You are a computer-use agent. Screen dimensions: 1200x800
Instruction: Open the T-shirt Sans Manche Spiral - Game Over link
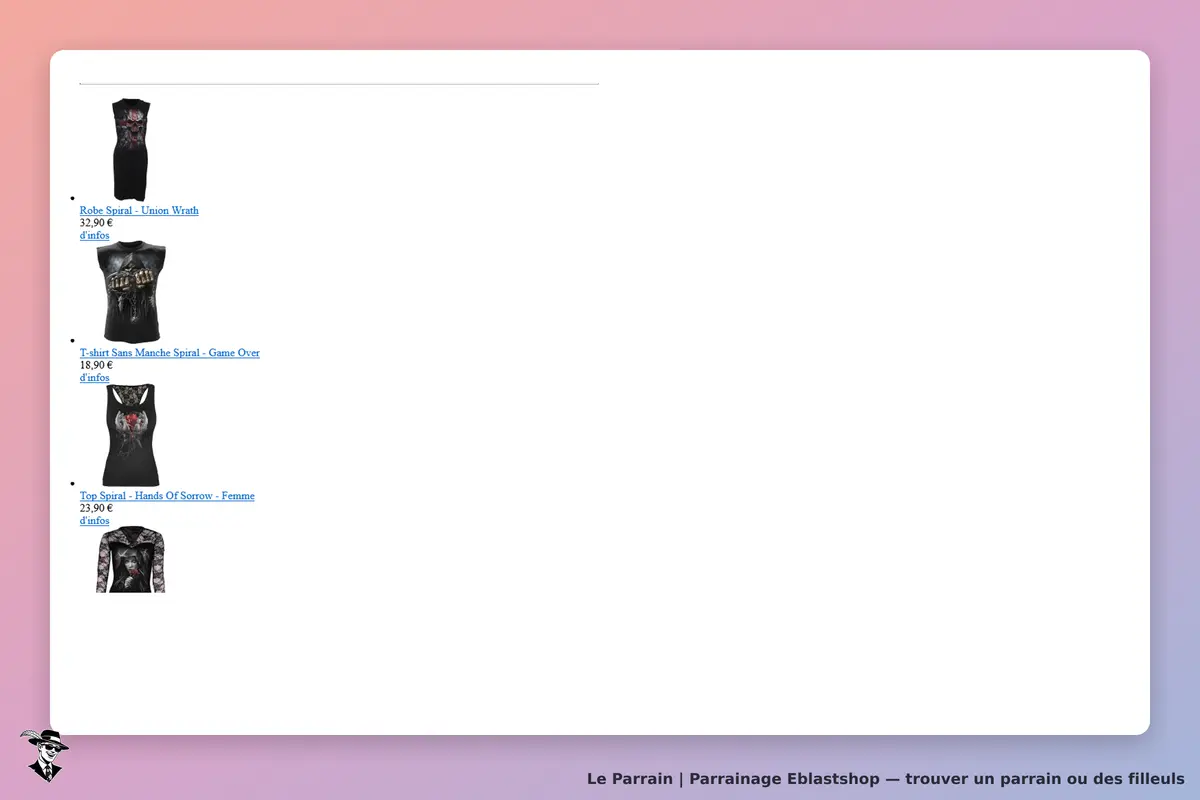(x=170, y=353)
